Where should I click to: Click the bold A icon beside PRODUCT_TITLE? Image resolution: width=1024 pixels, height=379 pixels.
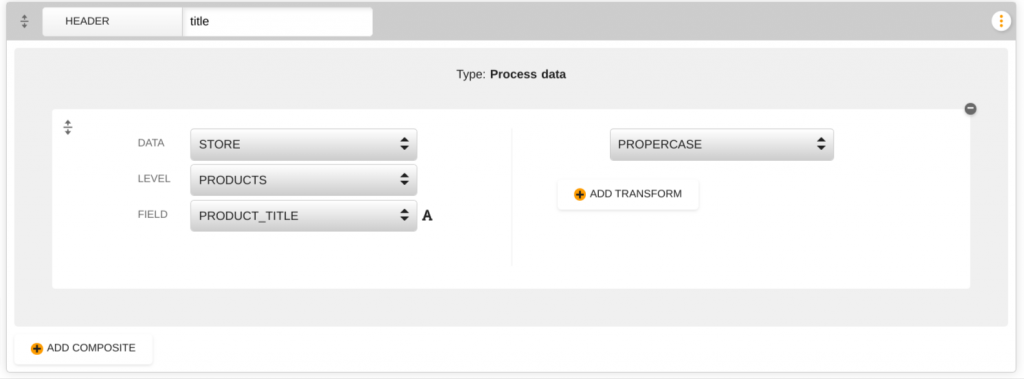[427, 216]
